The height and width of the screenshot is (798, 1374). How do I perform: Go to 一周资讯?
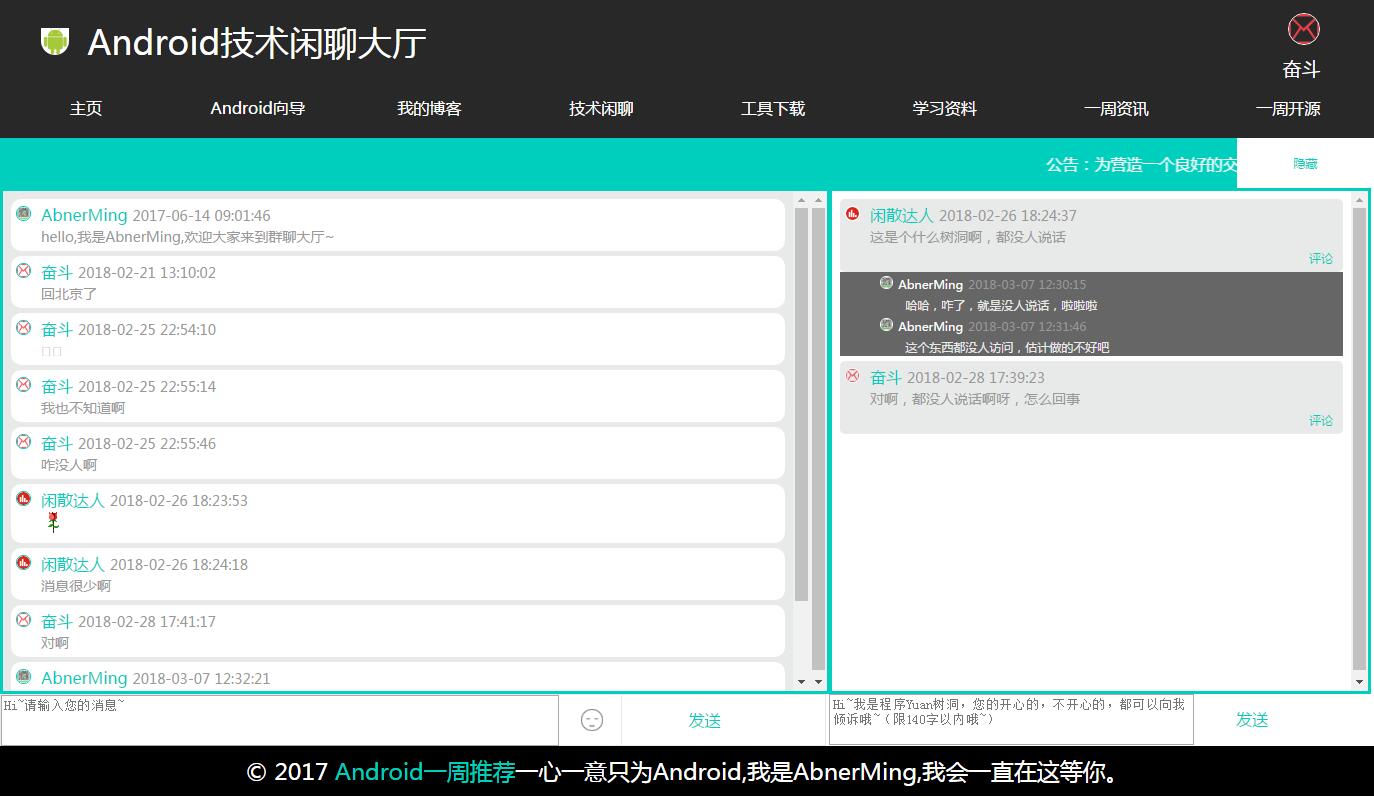pyautogui.click(x=1116, y=109)
